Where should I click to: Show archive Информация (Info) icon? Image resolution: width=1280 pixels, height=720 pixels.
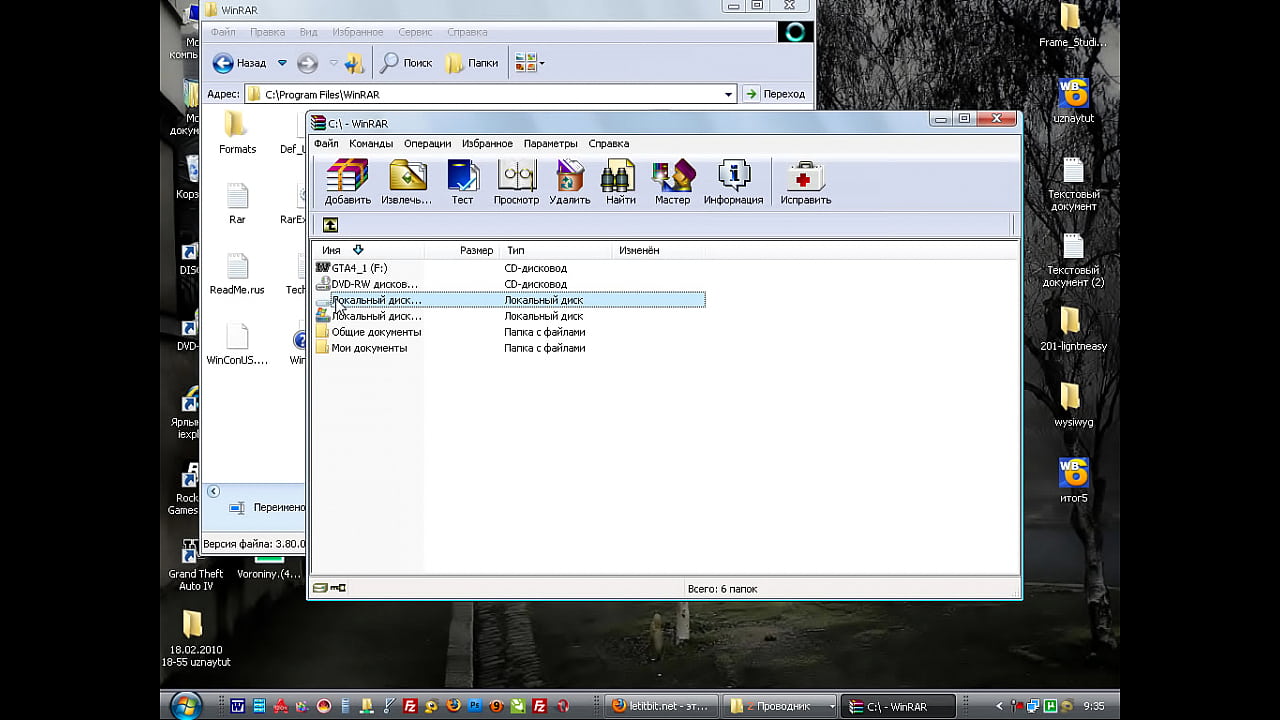point(733,182)
